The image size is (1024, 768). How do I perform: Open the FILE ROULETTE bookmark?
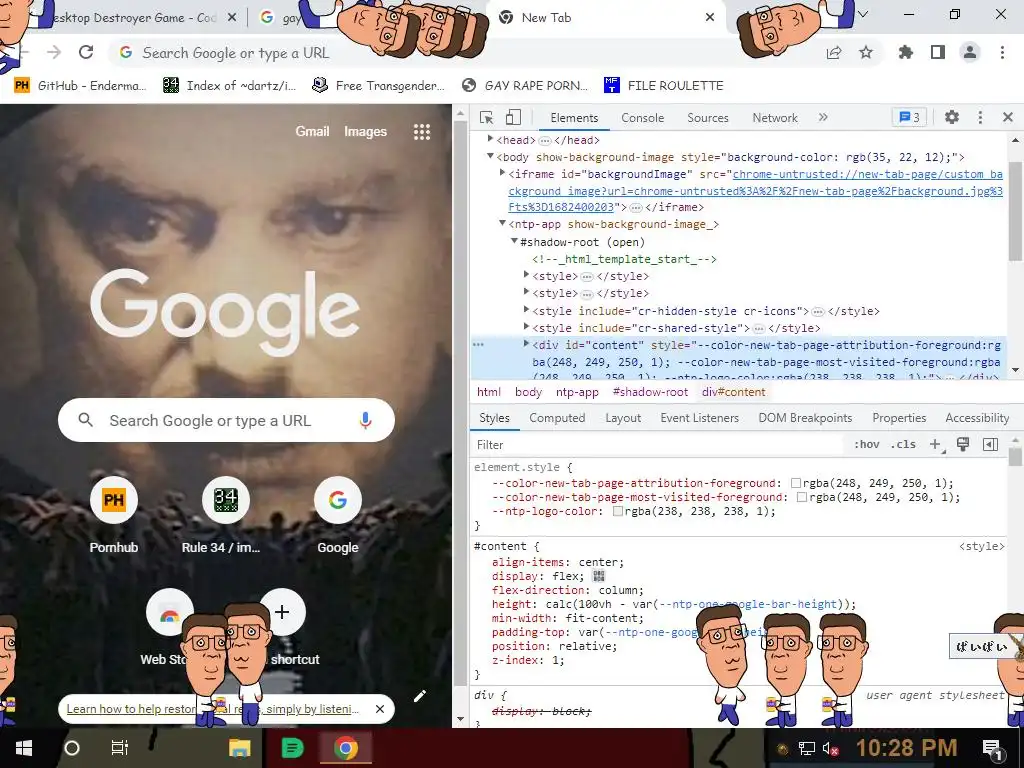(x=664, y=86)
